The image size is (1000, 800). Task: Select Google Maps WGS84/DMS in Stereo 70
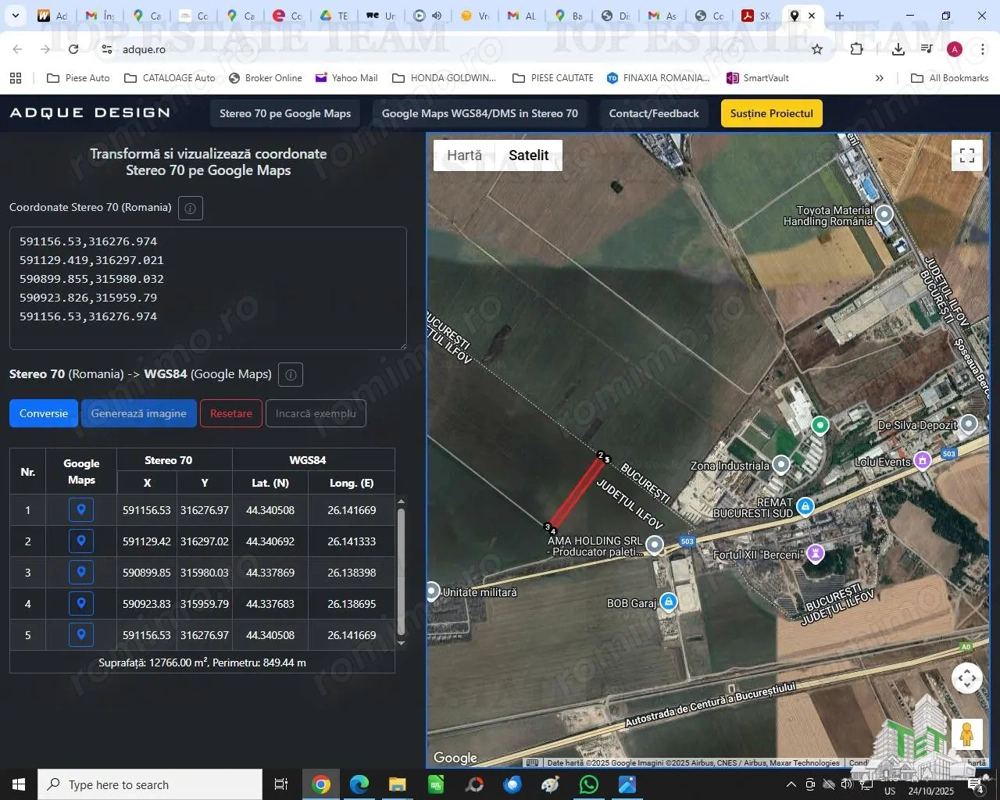(x=480, y=113)
